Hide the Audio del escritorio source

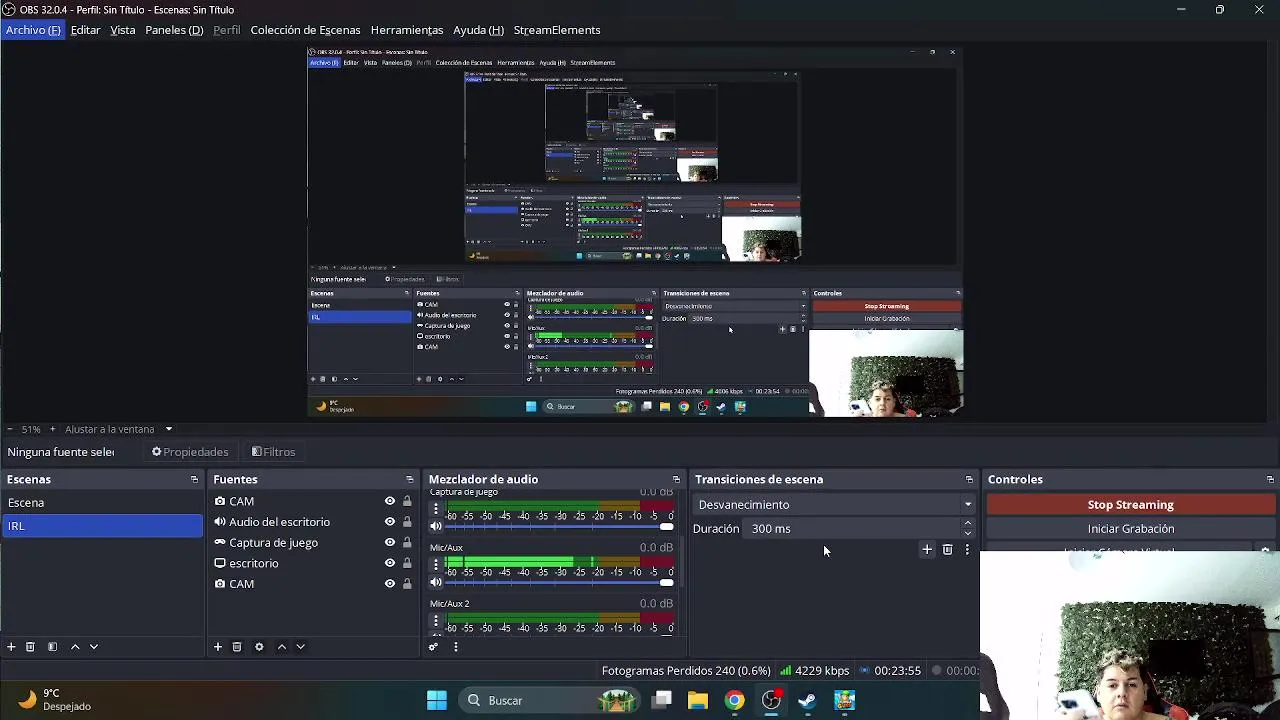coord(390,522)
